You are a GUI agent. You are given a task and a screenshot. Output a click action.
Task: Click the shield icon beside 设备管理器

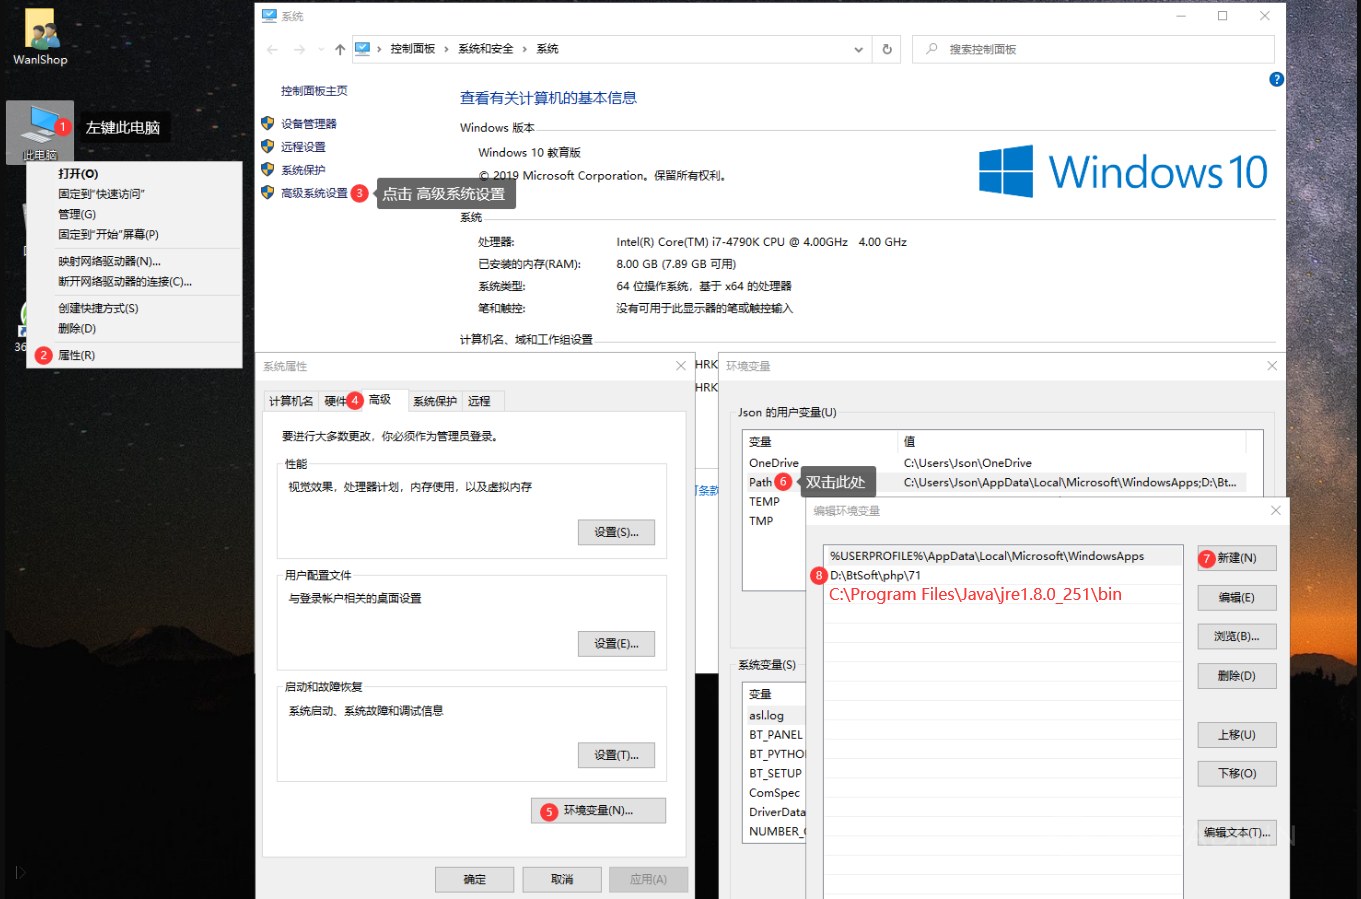268,123
